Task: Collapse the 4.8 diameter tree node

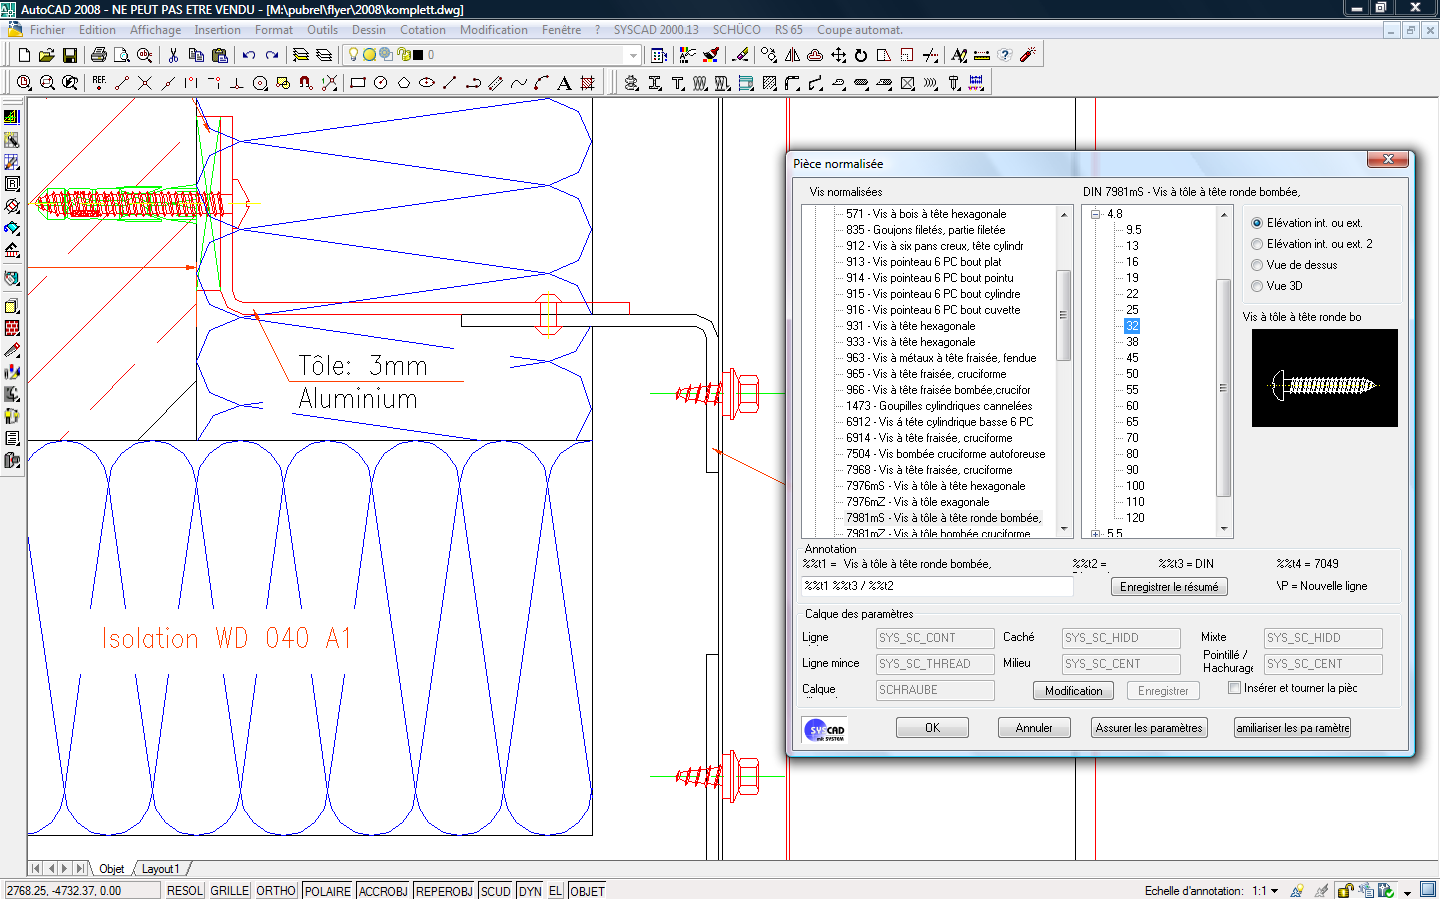Action: point(1096,214)
